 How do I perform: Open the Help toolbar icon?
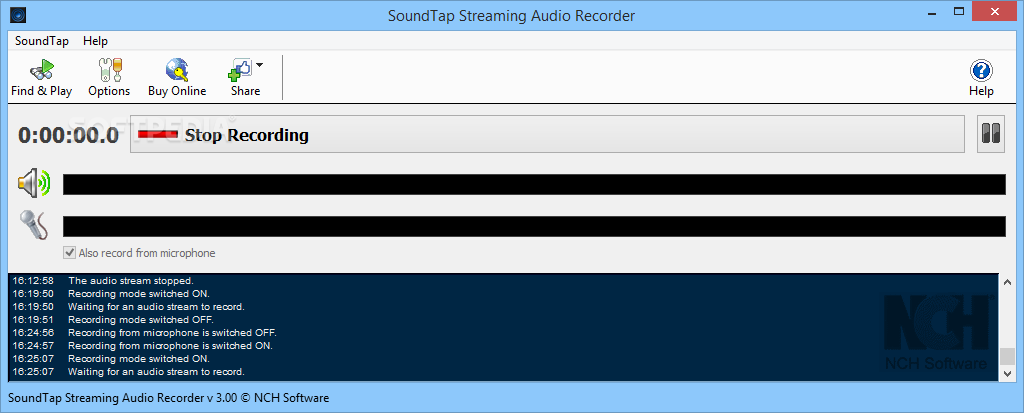tap(981, 77)
